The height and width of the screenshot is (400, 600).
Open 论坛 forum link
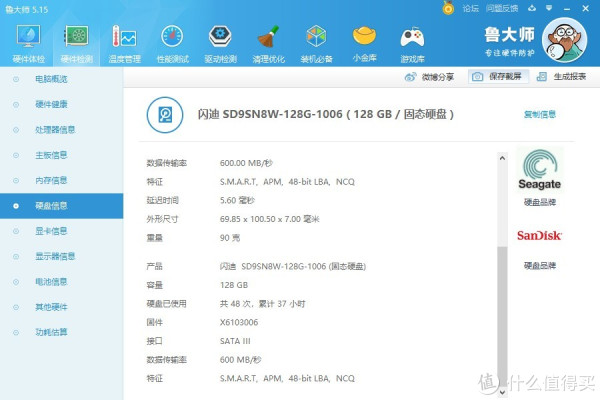(470, 8)
